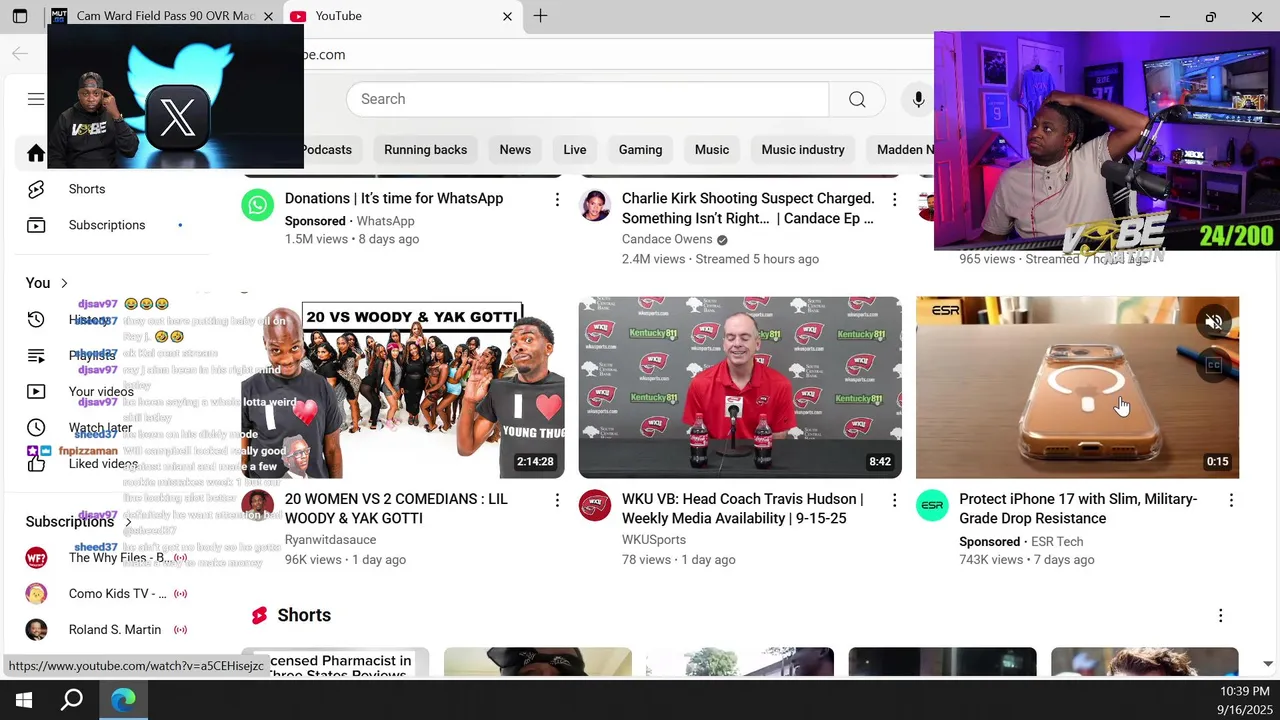This screenshot has height=720, width=1280.
Task: Open more options for 20 Women video
Action: [x=557, y=500]
